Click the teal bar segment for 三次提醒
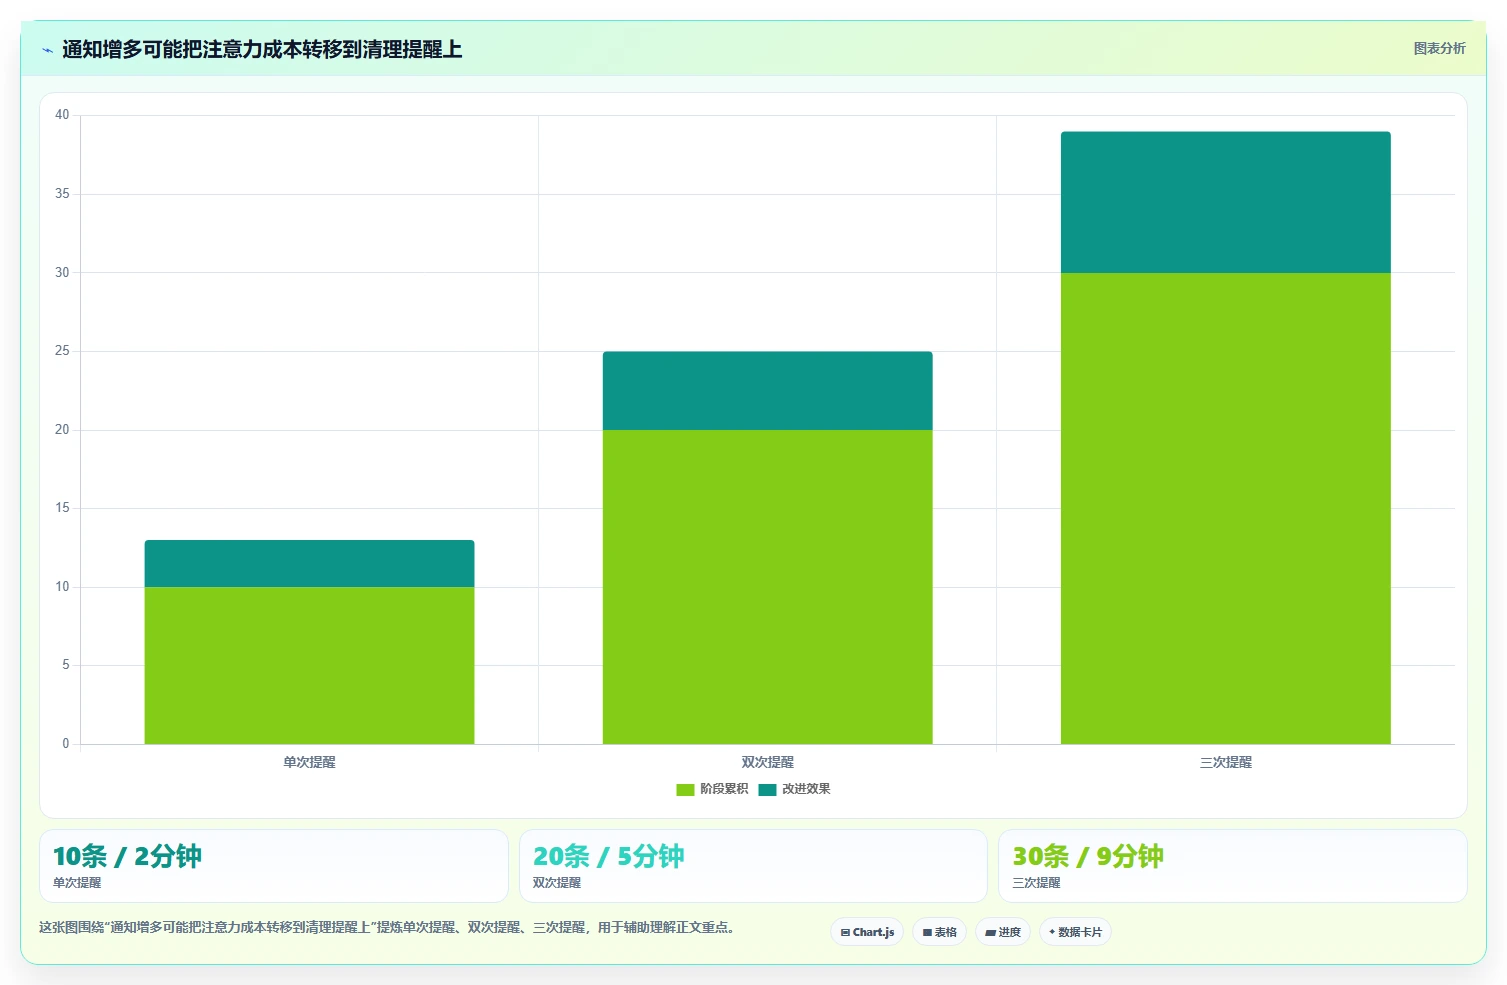The height and width of the screenshot is (985, 1507). coord(1225,202)
